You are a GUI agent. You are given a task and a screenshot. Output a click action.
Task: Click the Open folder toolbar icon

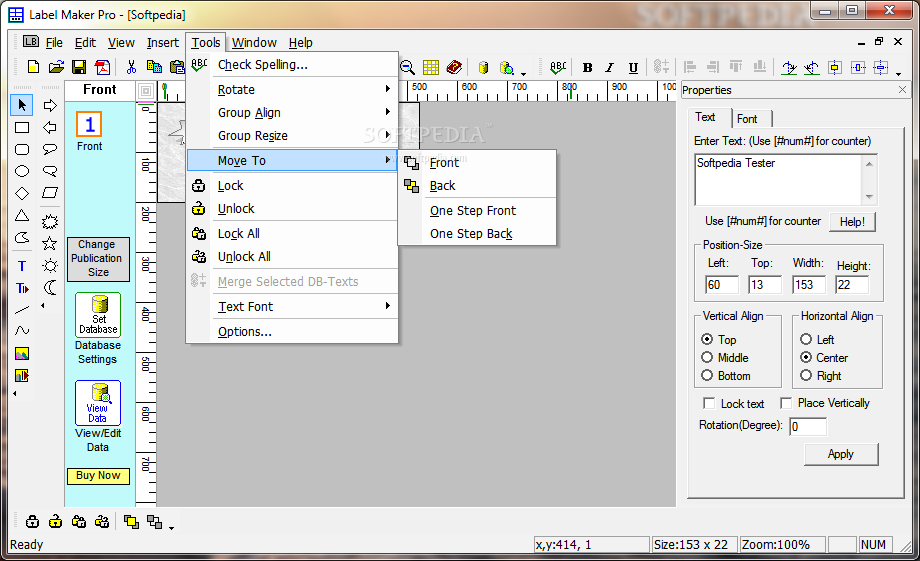point(56,67)
